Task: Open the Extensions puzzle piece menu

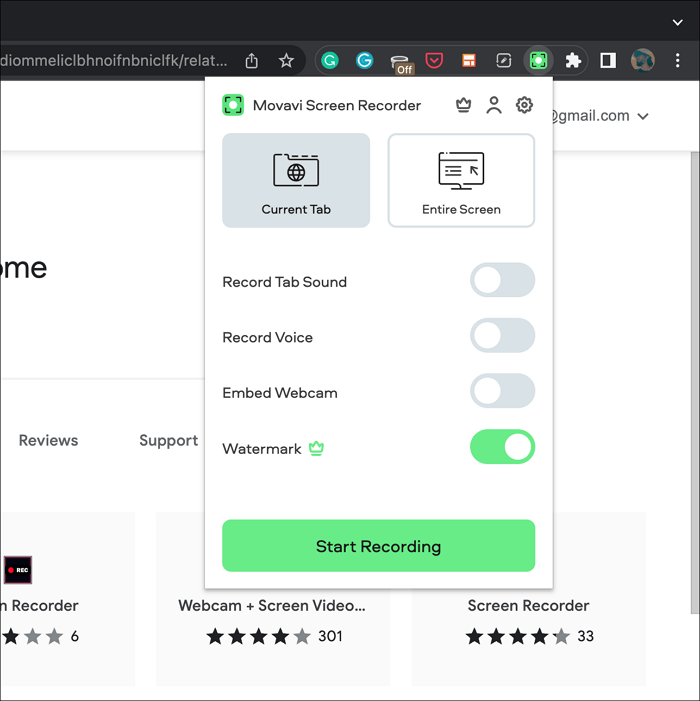Action: click(573, 60)
